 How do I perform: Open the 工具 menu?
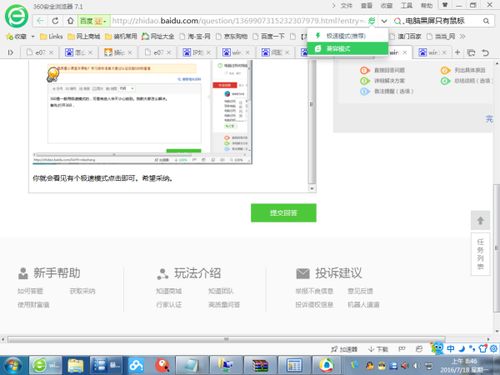pyautogui.click(x=406, y=6)
